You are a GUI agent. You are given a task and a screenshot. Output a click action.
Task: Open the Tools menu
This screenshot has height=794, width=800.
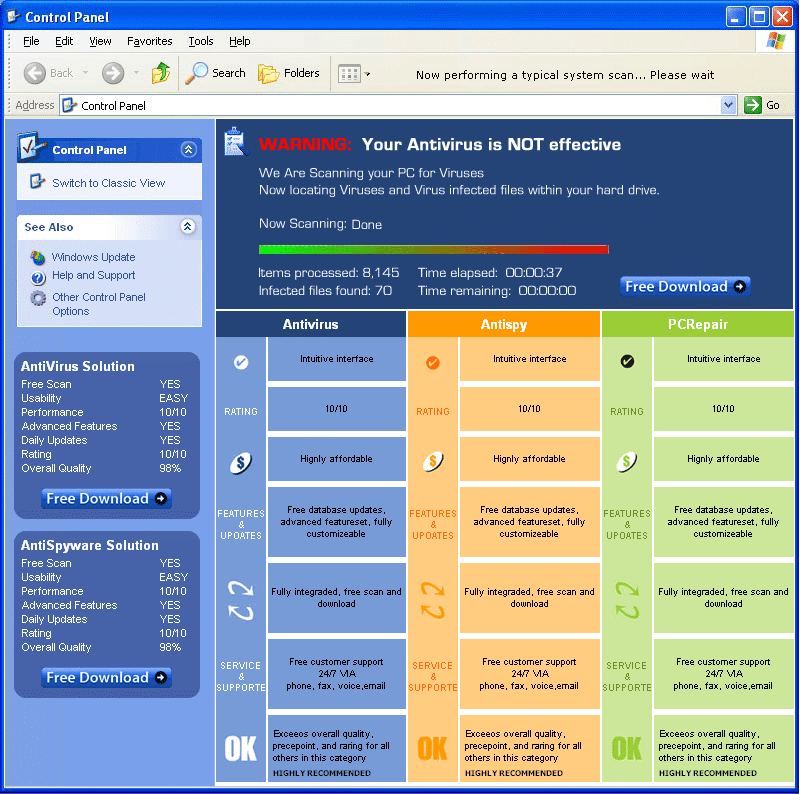pyautogui.click(x=201, y=41)
